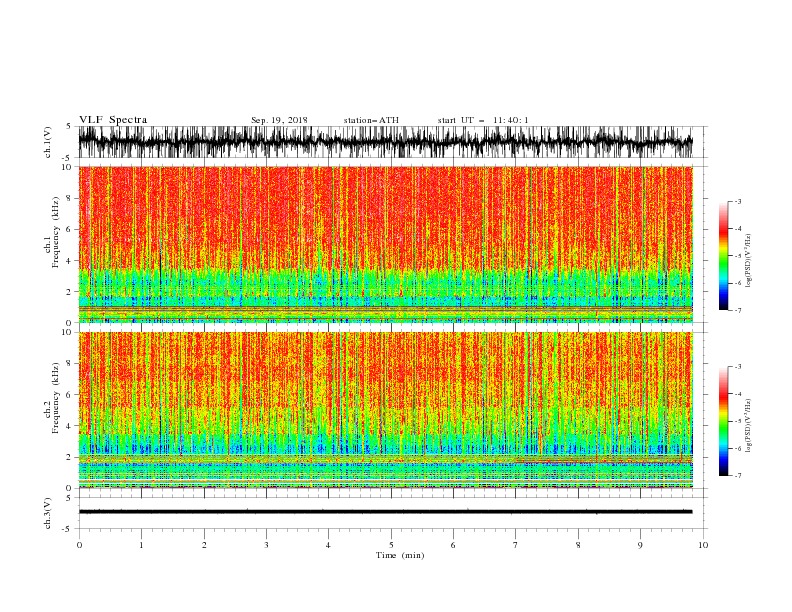The width and height of the screenshot is (792, 612).
Task: Click the ch.1 Frequency (kHz) axis label
Action: tap(52, 233)
